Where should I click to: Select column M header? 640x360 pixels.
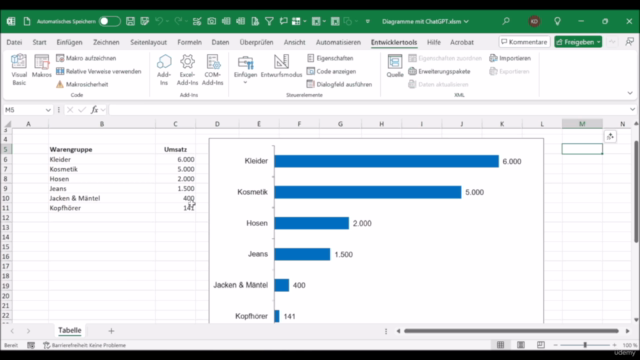click(582, 124)
